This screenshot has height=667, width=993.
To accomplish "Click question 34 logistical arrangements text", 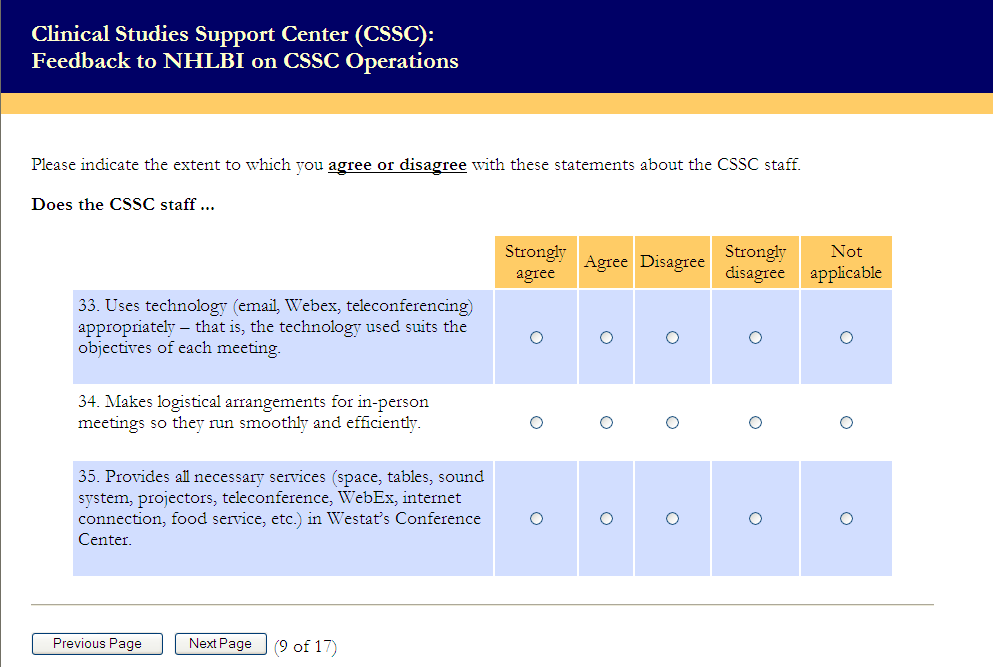I will click(x=253, y=412).
